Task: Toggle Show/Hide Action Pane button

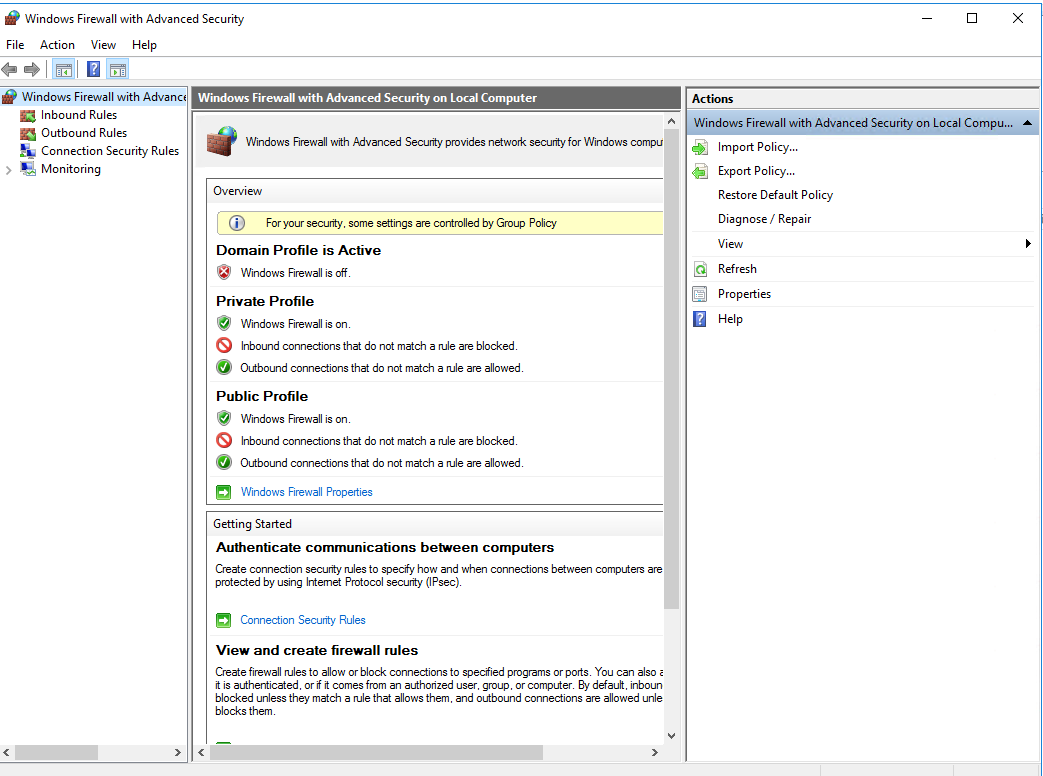Action: pos(118,70)
